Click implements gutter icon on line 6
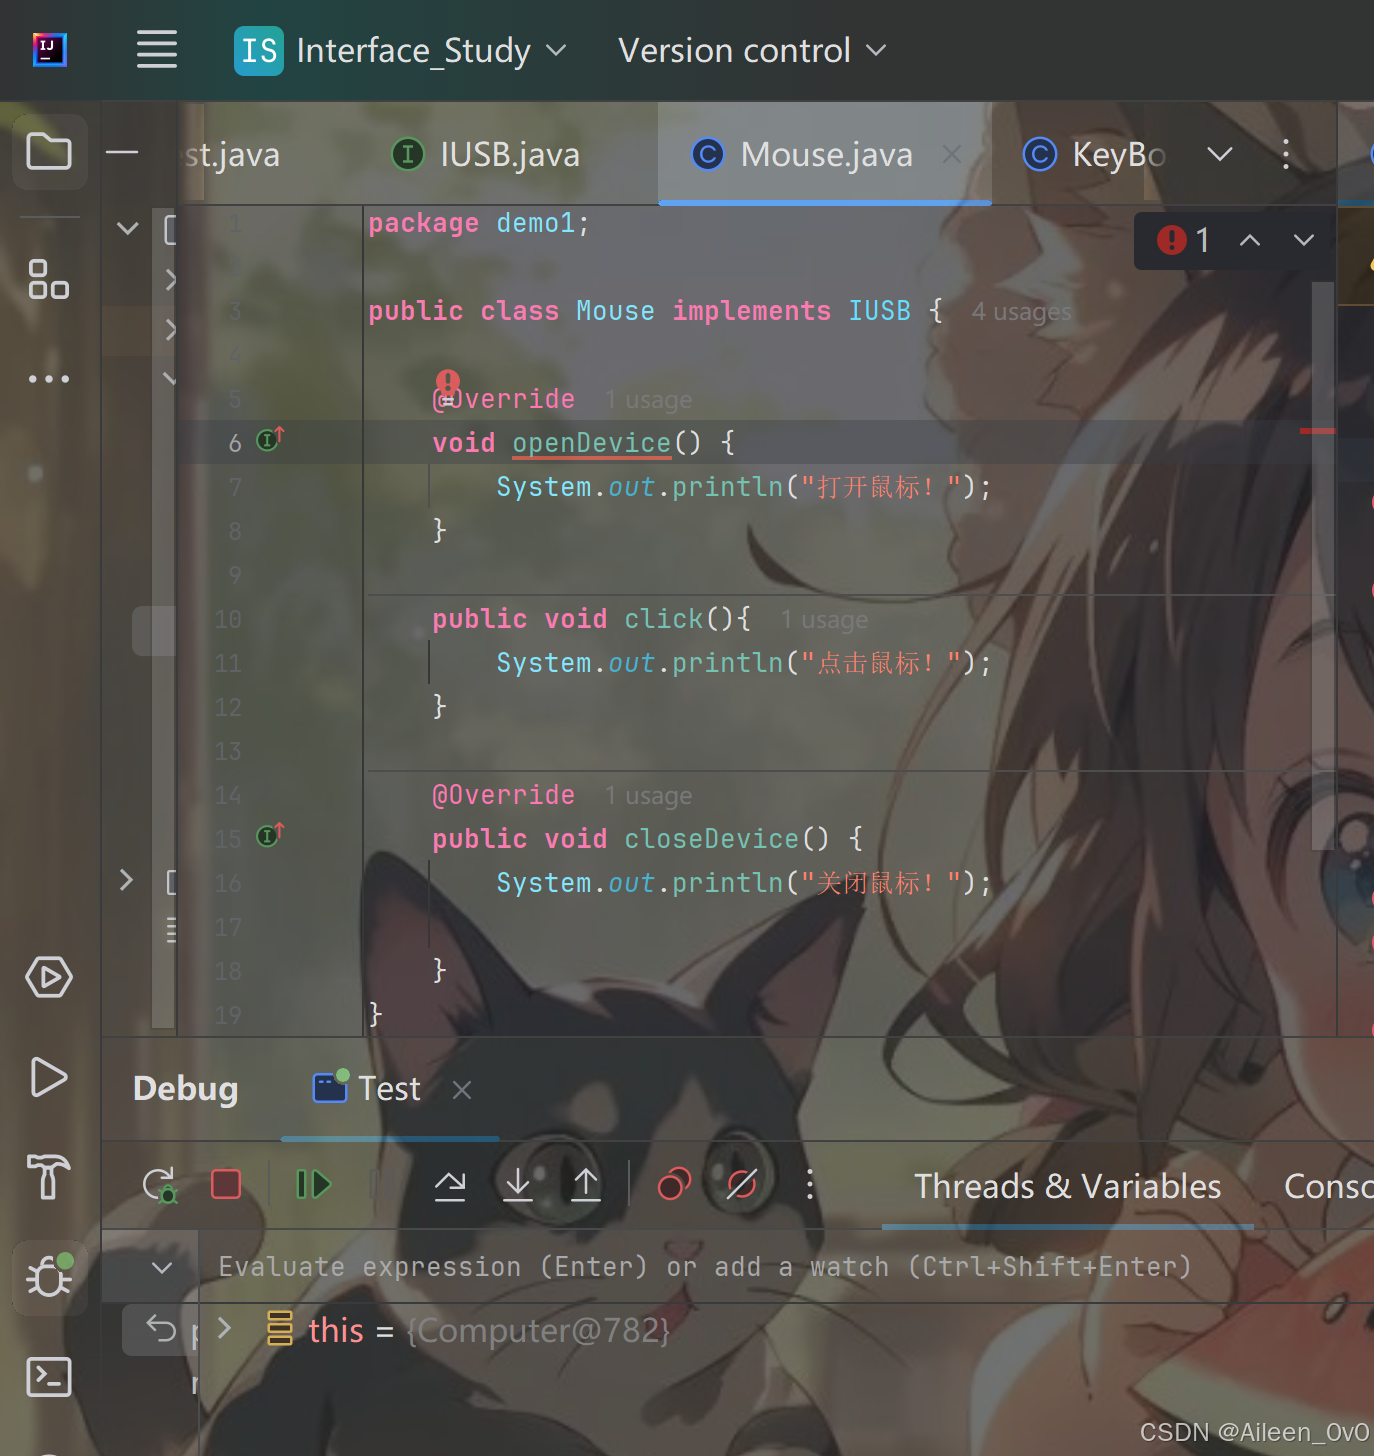 [270, 439]
